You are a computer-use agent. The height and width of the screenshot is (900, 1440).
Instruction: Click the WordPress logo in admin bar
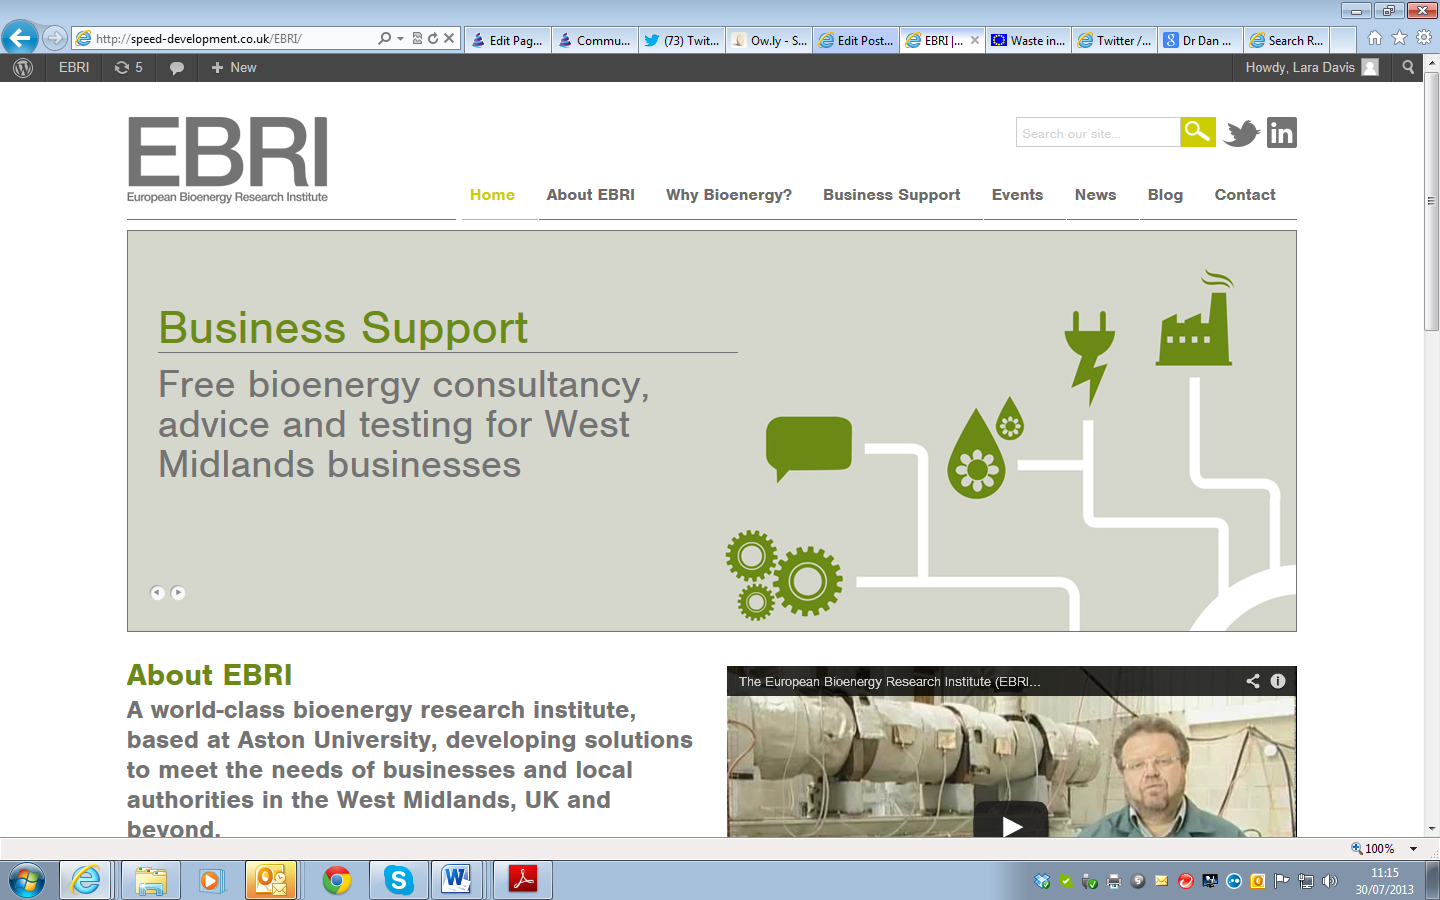tap(23, 67)
